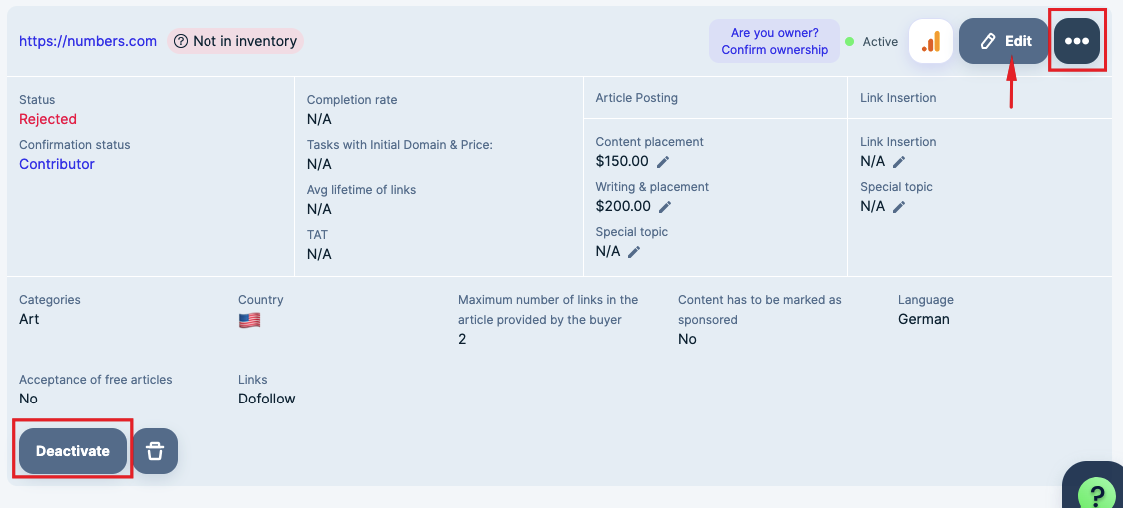Edit Writing & placement price pencil
This screenshot has height=508, width=1123.
click(x=665, y=207)
